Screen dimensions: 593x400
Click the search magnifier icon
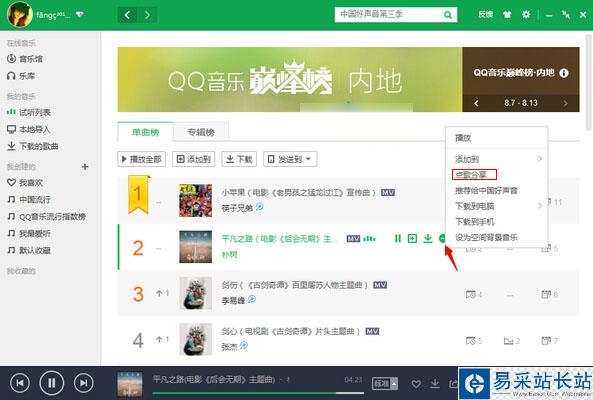(448, 15)
